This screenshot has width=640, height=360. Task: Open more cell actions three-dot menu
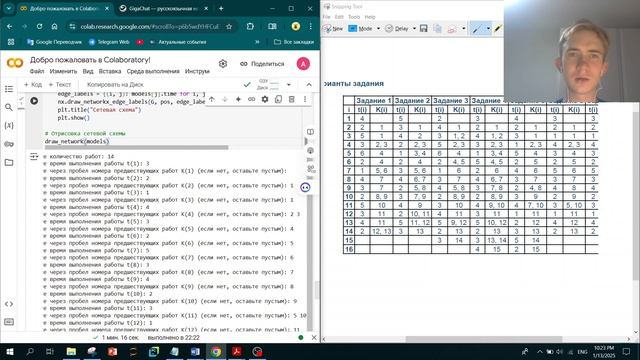[x=304, y=99]
